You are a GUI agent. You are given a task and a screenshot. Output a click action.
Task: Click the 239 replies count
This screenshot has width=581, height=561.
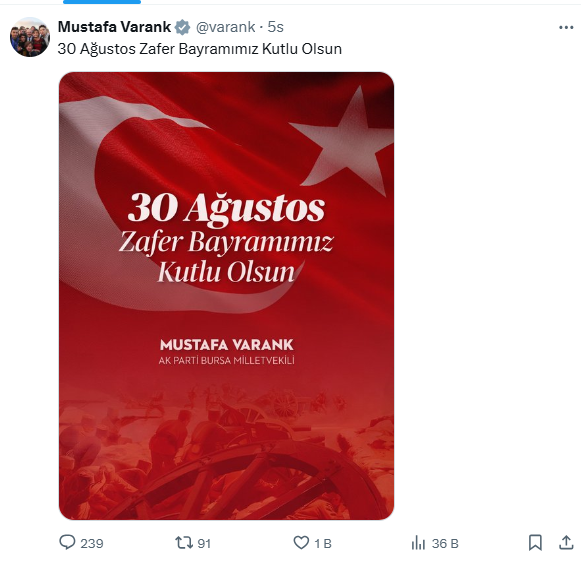click(92, 544)
